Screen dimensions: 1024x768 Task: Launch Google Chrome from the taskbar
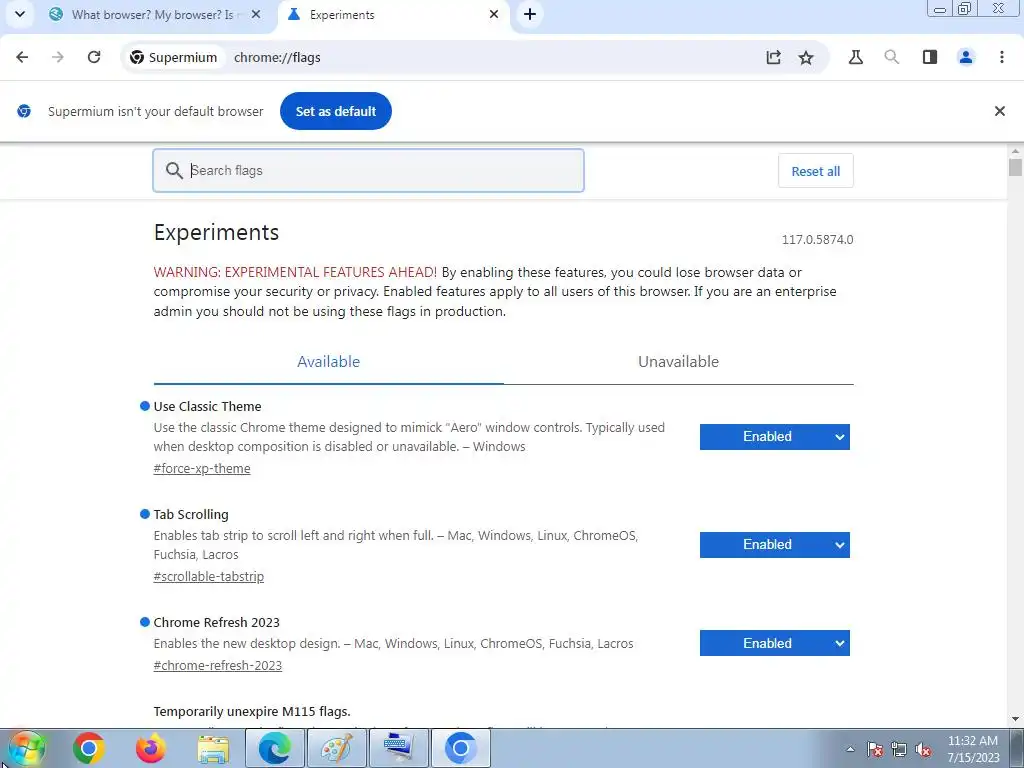coord(89,748)
